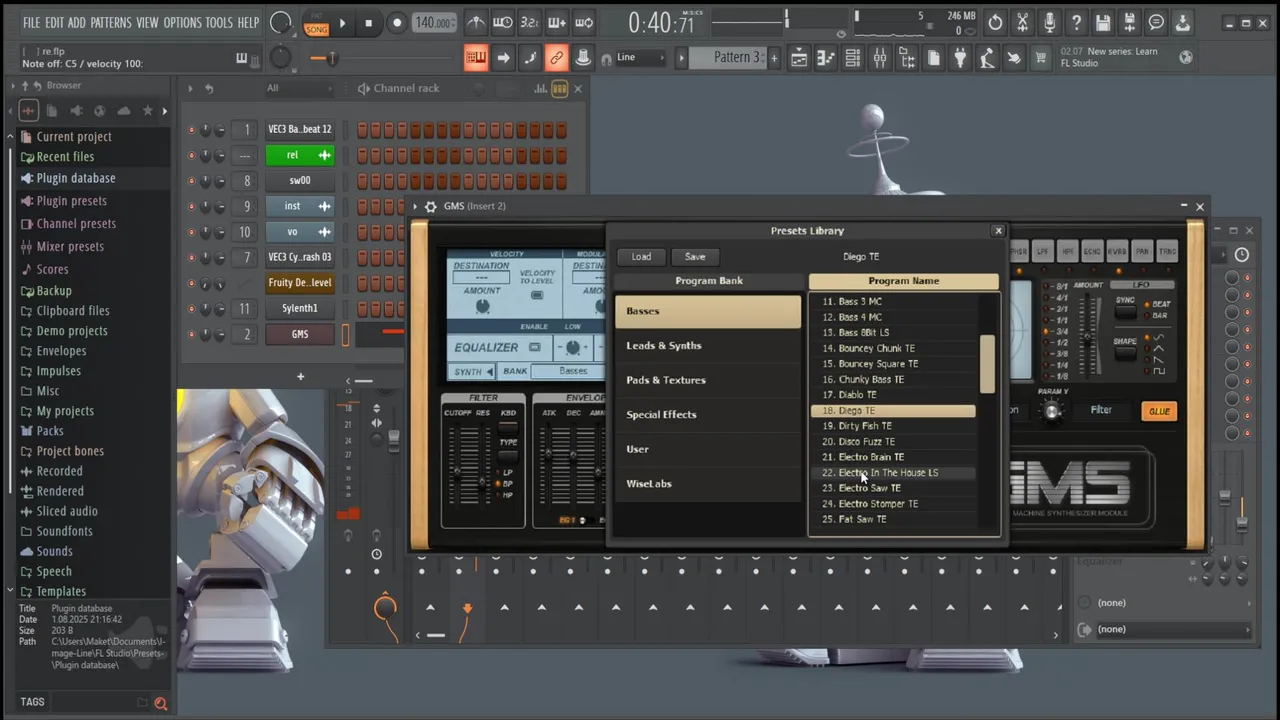The width and height of the screenshot is (1280, 720).
Task: Open GMS window menu arrow
Action: [x=415, y=206]
